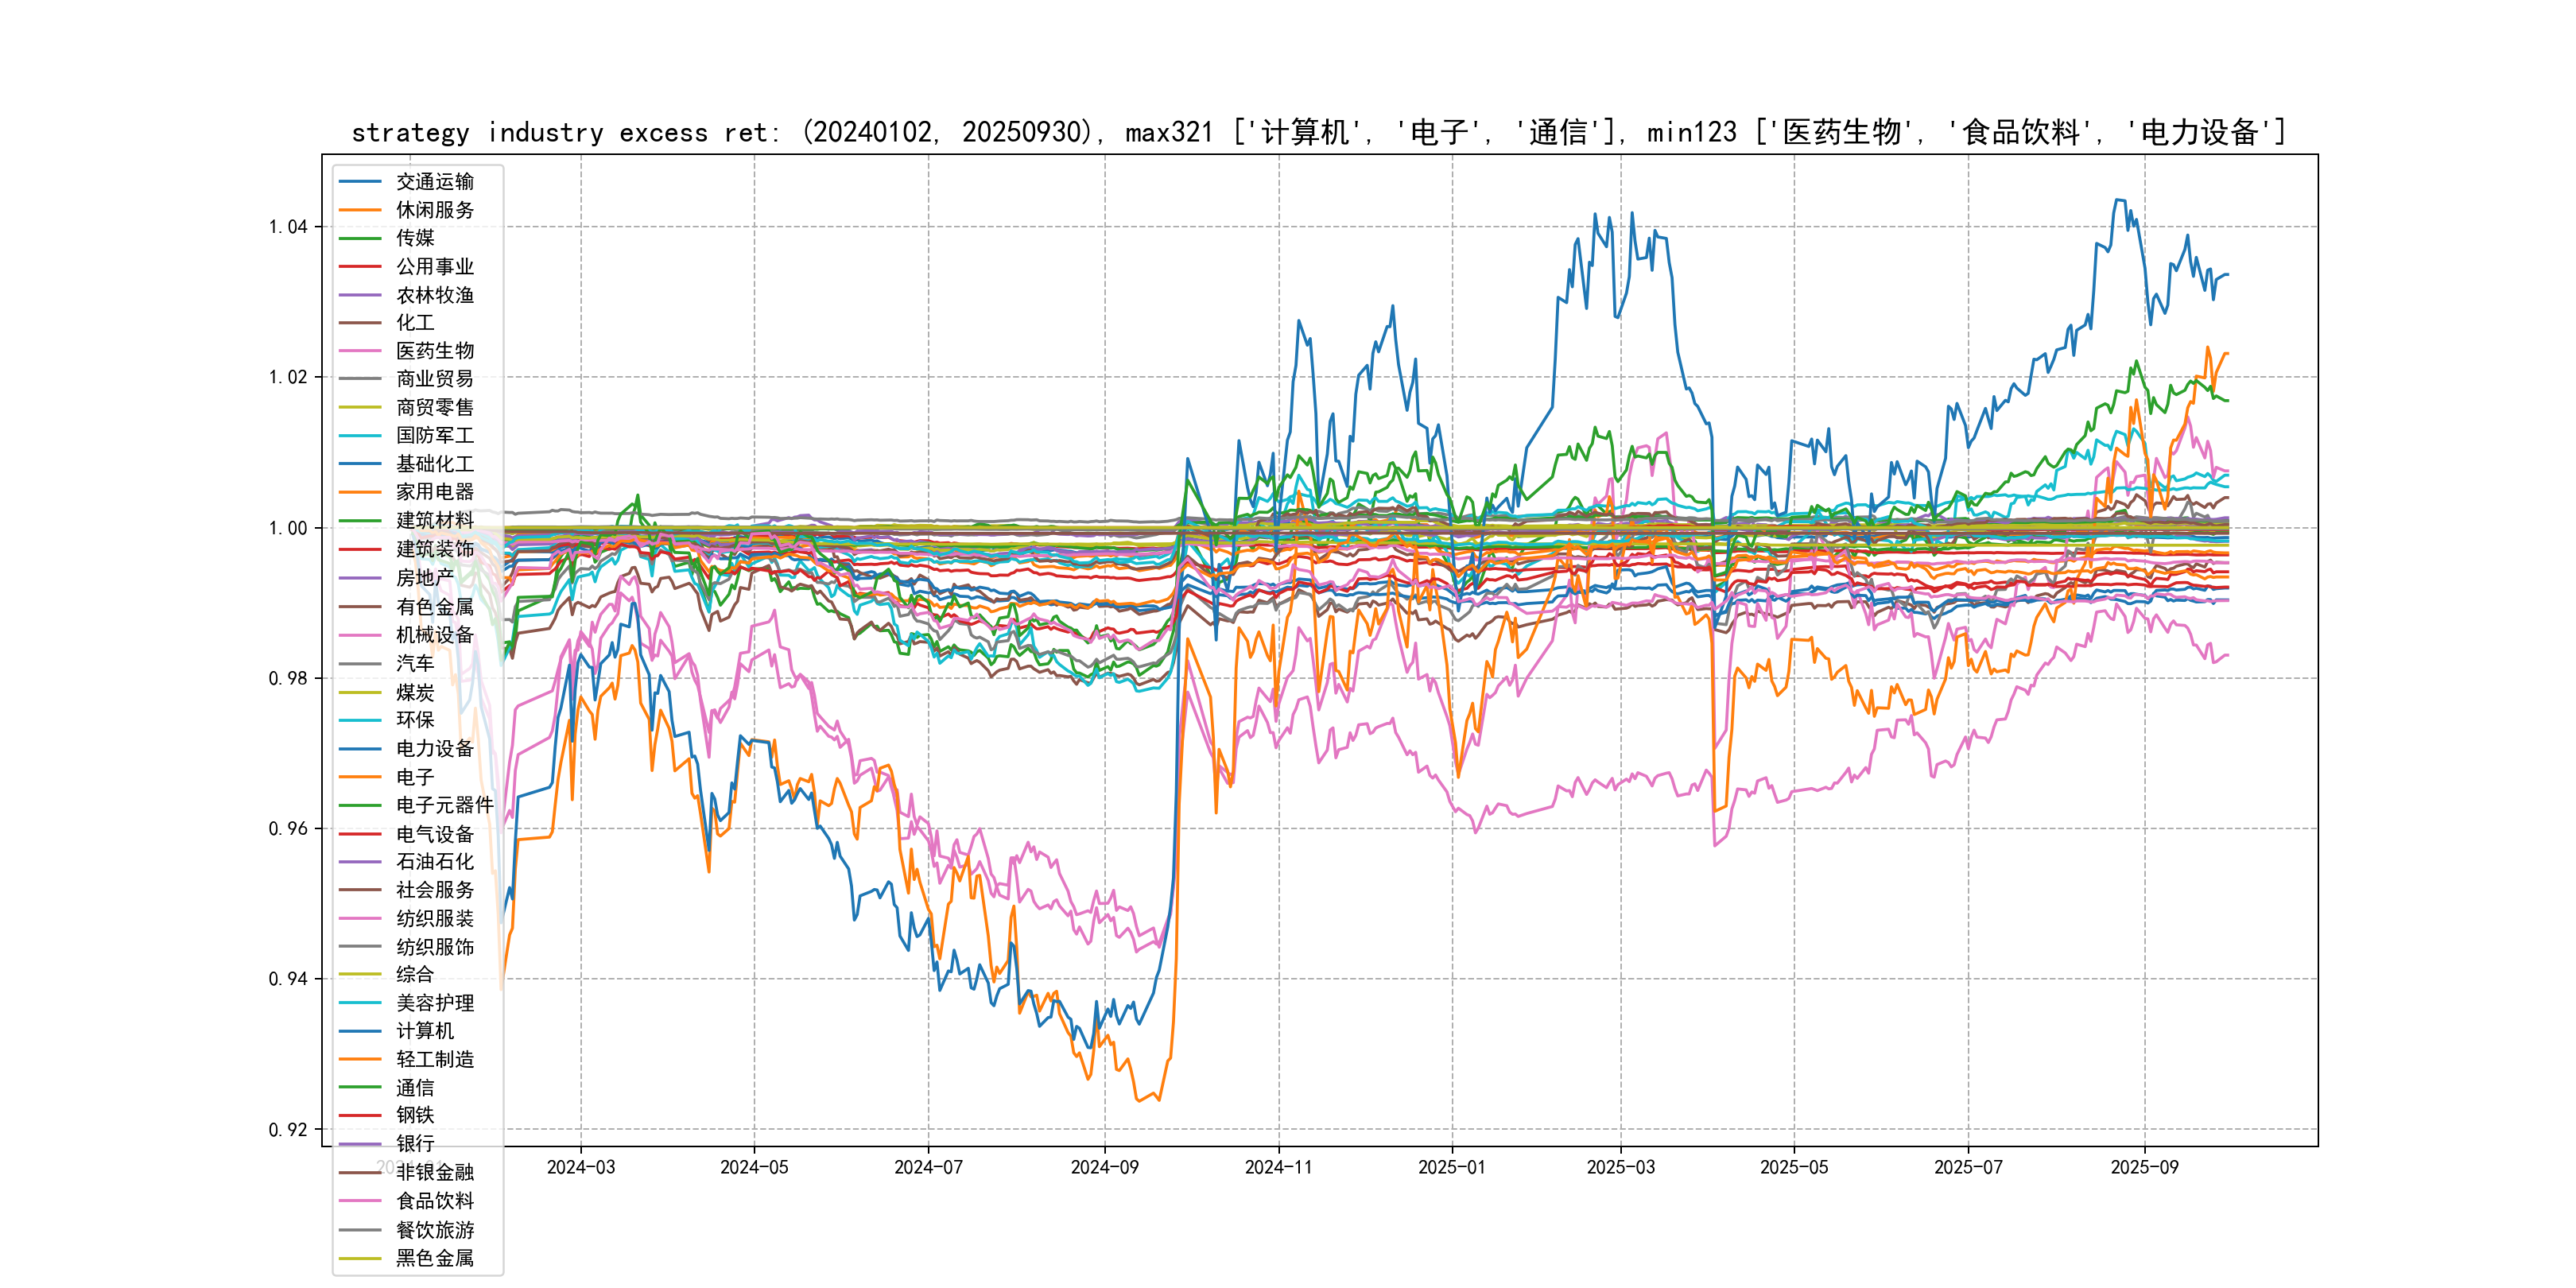Select the 电力设备 legend label
The height and width of the screenshot is (1288, 2576).
click(434, 748)
